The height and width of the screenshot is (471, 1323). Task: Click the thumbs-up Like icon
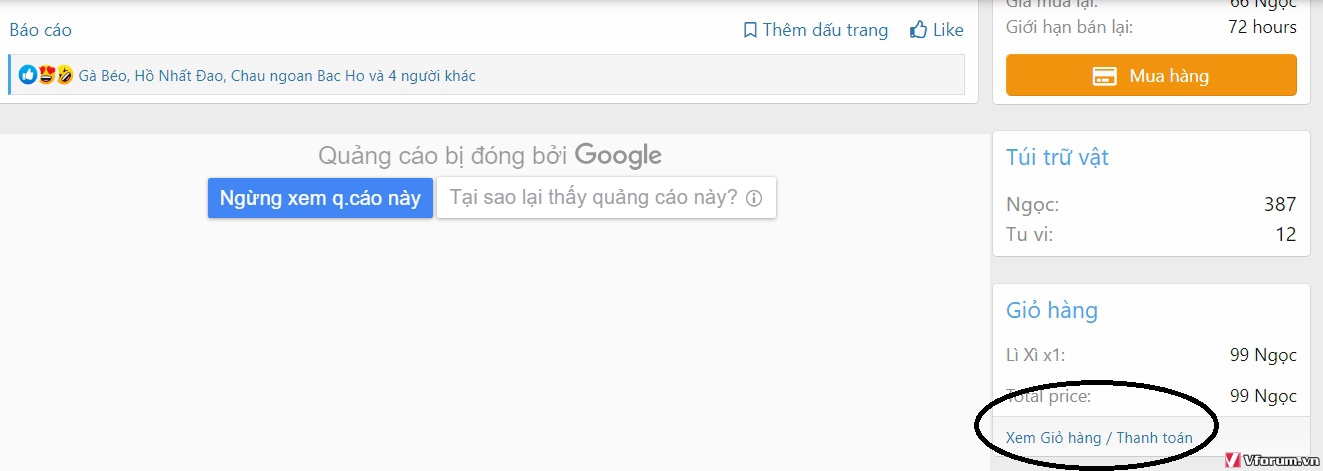point(918,30)
